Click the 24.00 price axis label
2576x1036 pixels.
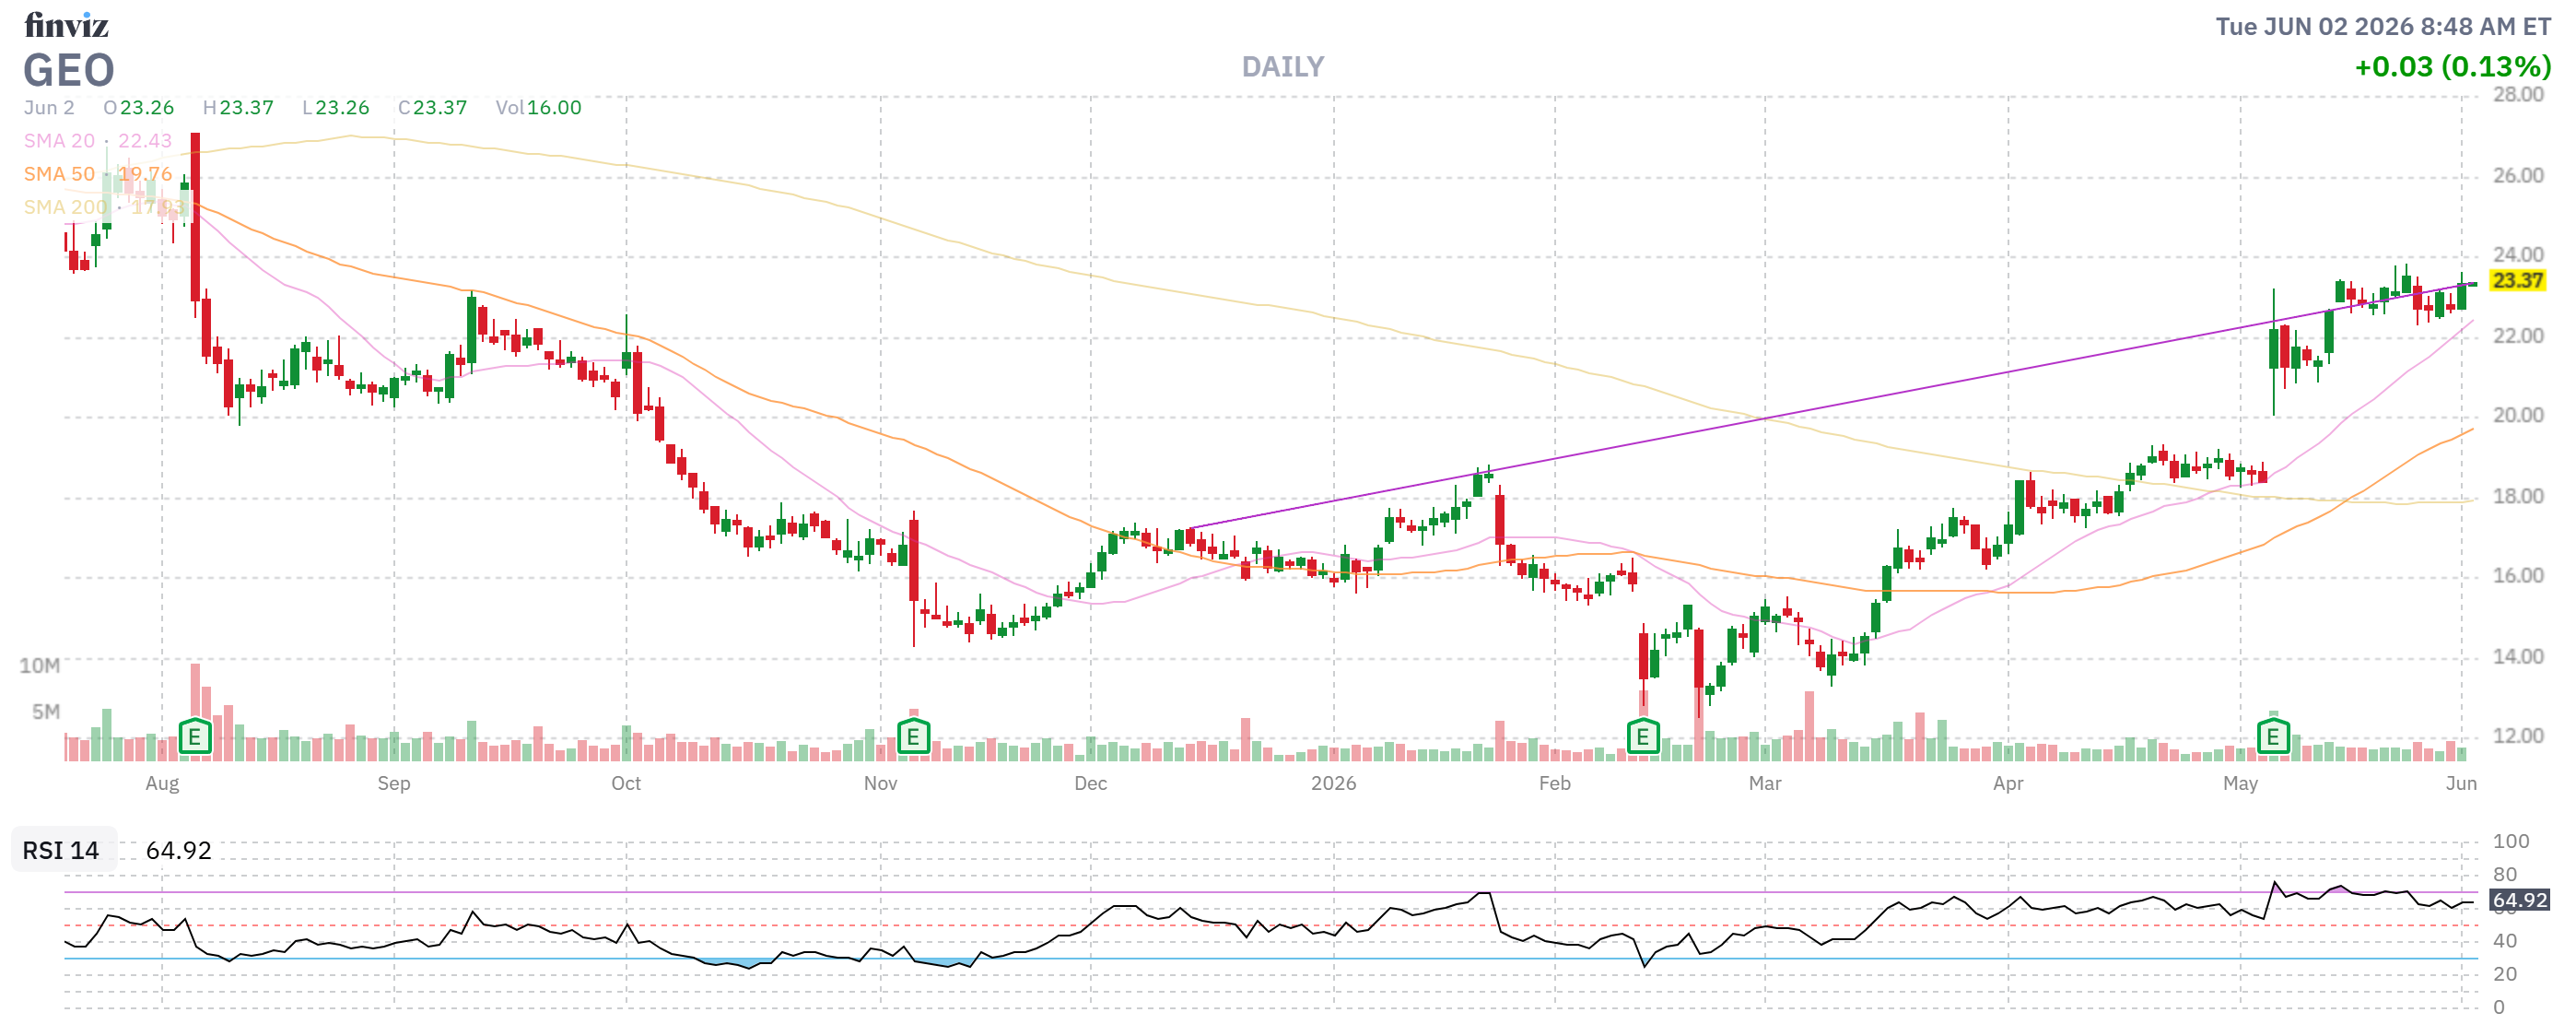click(x=2517, y=255)
